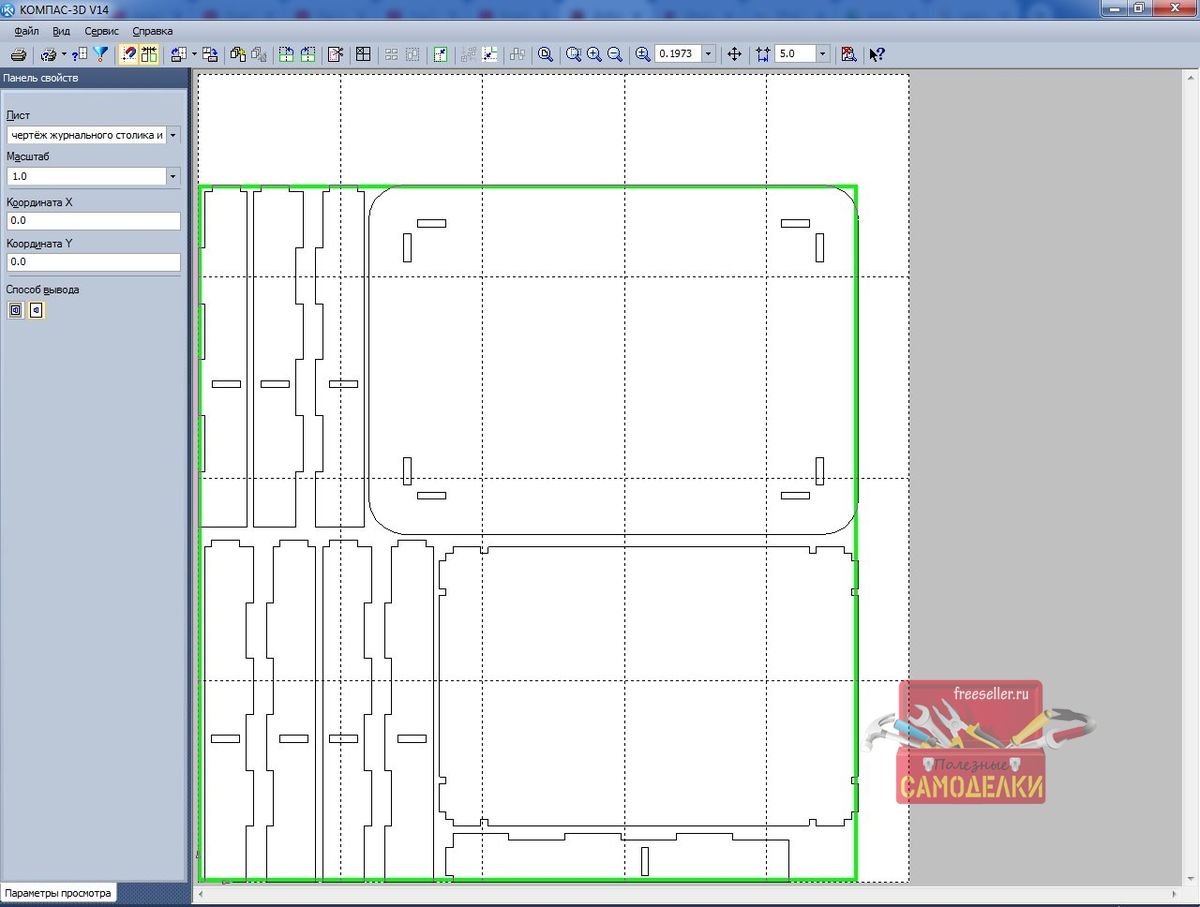The width and height of the screenshot is (1200, 907).
Task: Select the first Способ вывода option button
Action: coord(15,311)
